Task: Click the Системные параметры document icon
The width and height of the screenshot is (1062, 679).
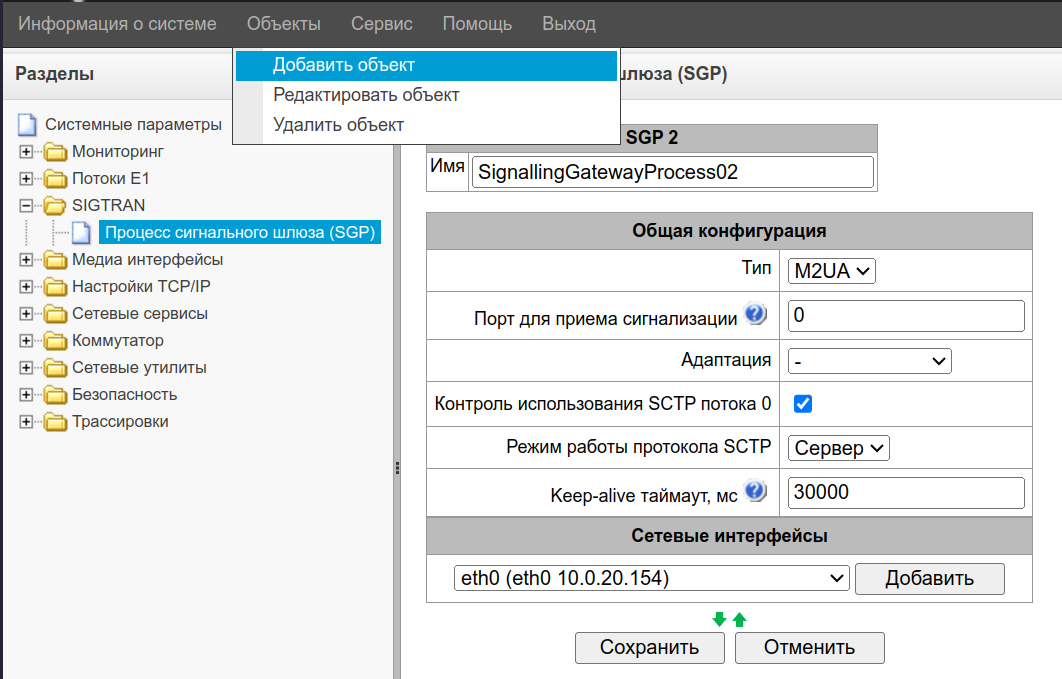Action: coord(27,125)
